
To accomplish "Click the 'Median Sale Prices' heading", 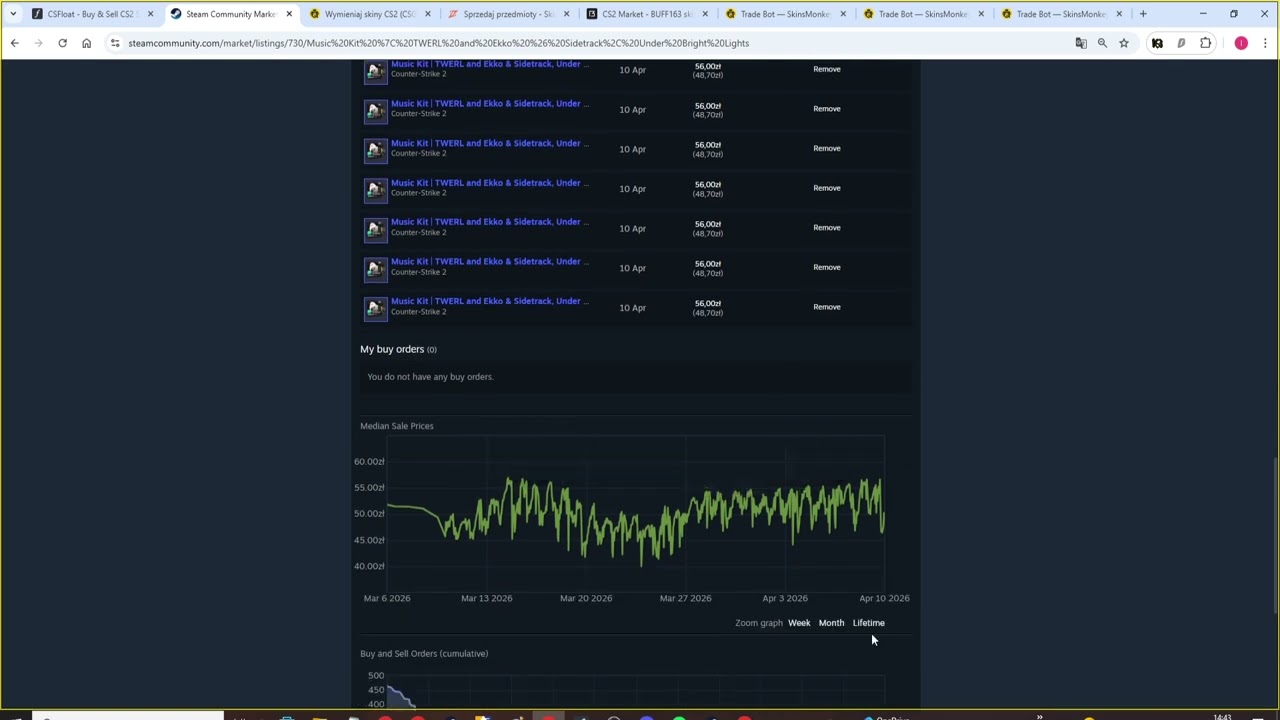I will (x=397, y=426).
